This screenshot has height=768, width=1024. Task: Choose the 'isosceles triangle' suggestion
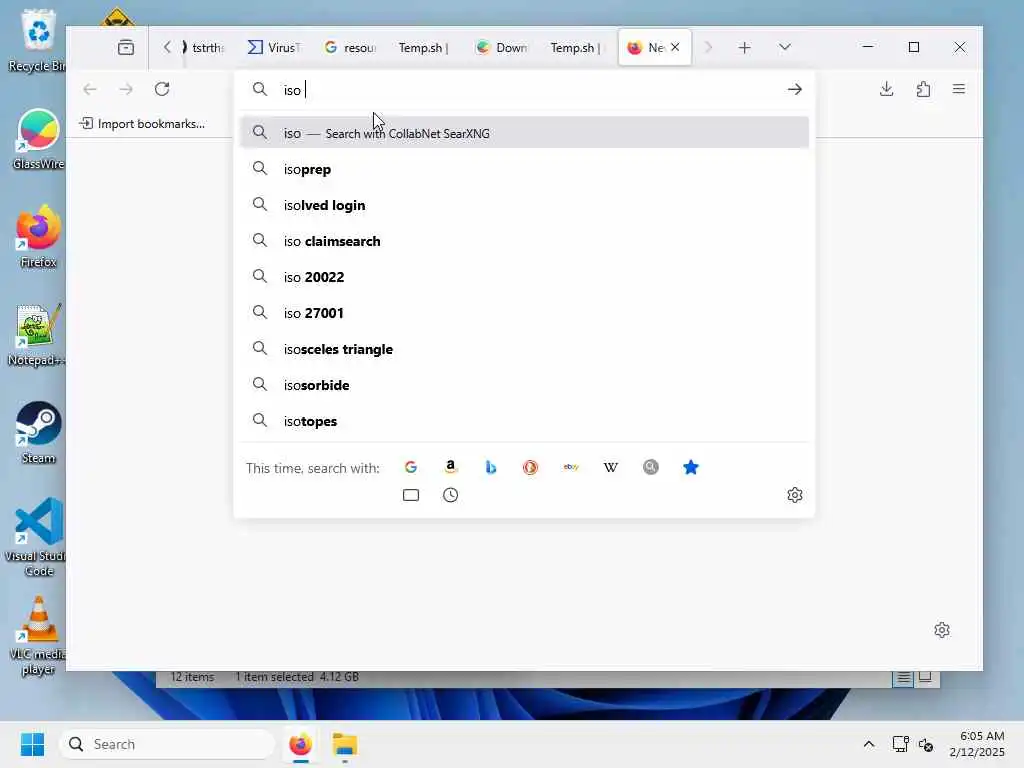pos(524,349)
